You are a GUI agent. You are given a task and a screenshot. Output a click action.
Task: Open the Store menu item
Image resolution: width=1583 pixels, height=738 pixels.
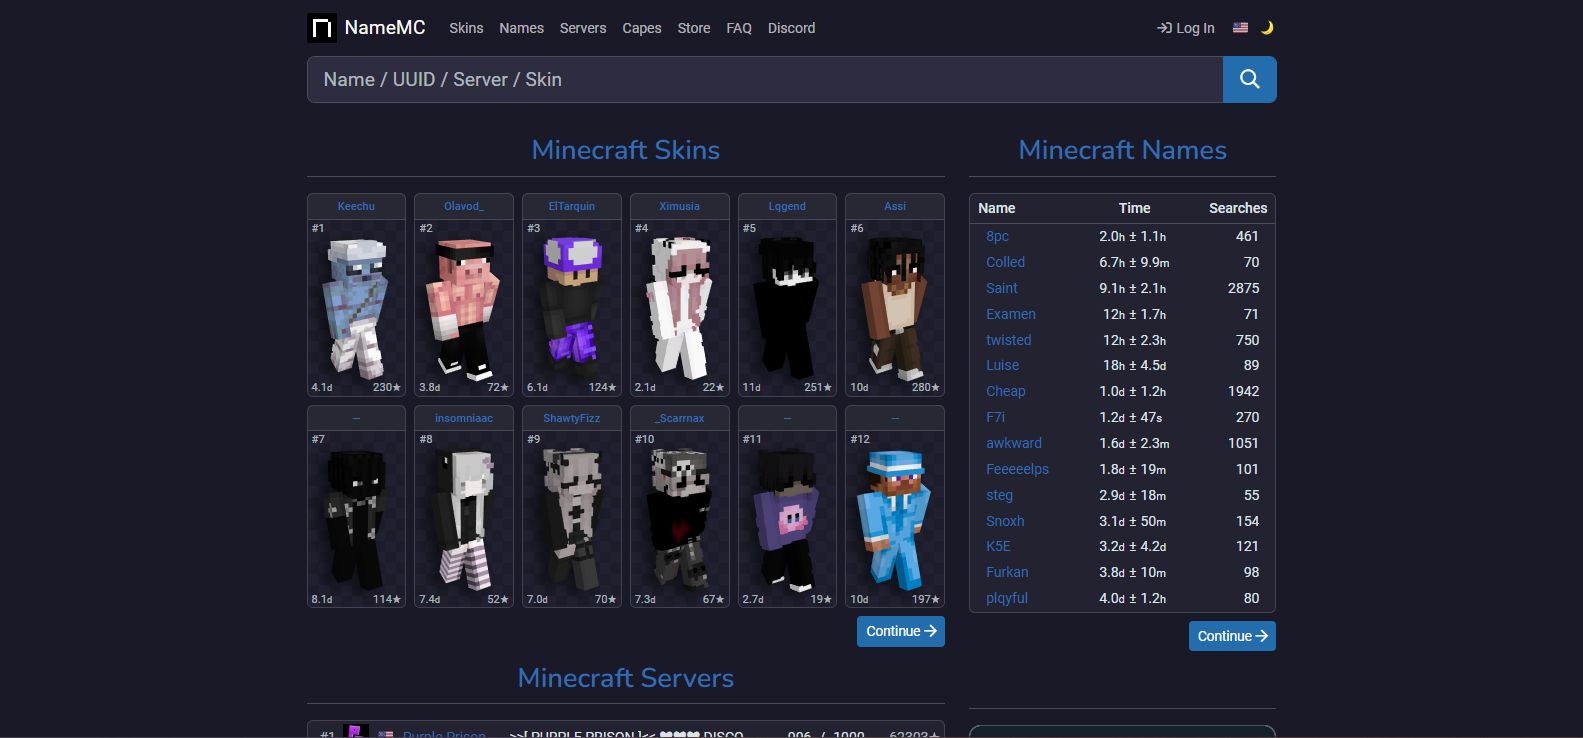click(x=694, y=28)
